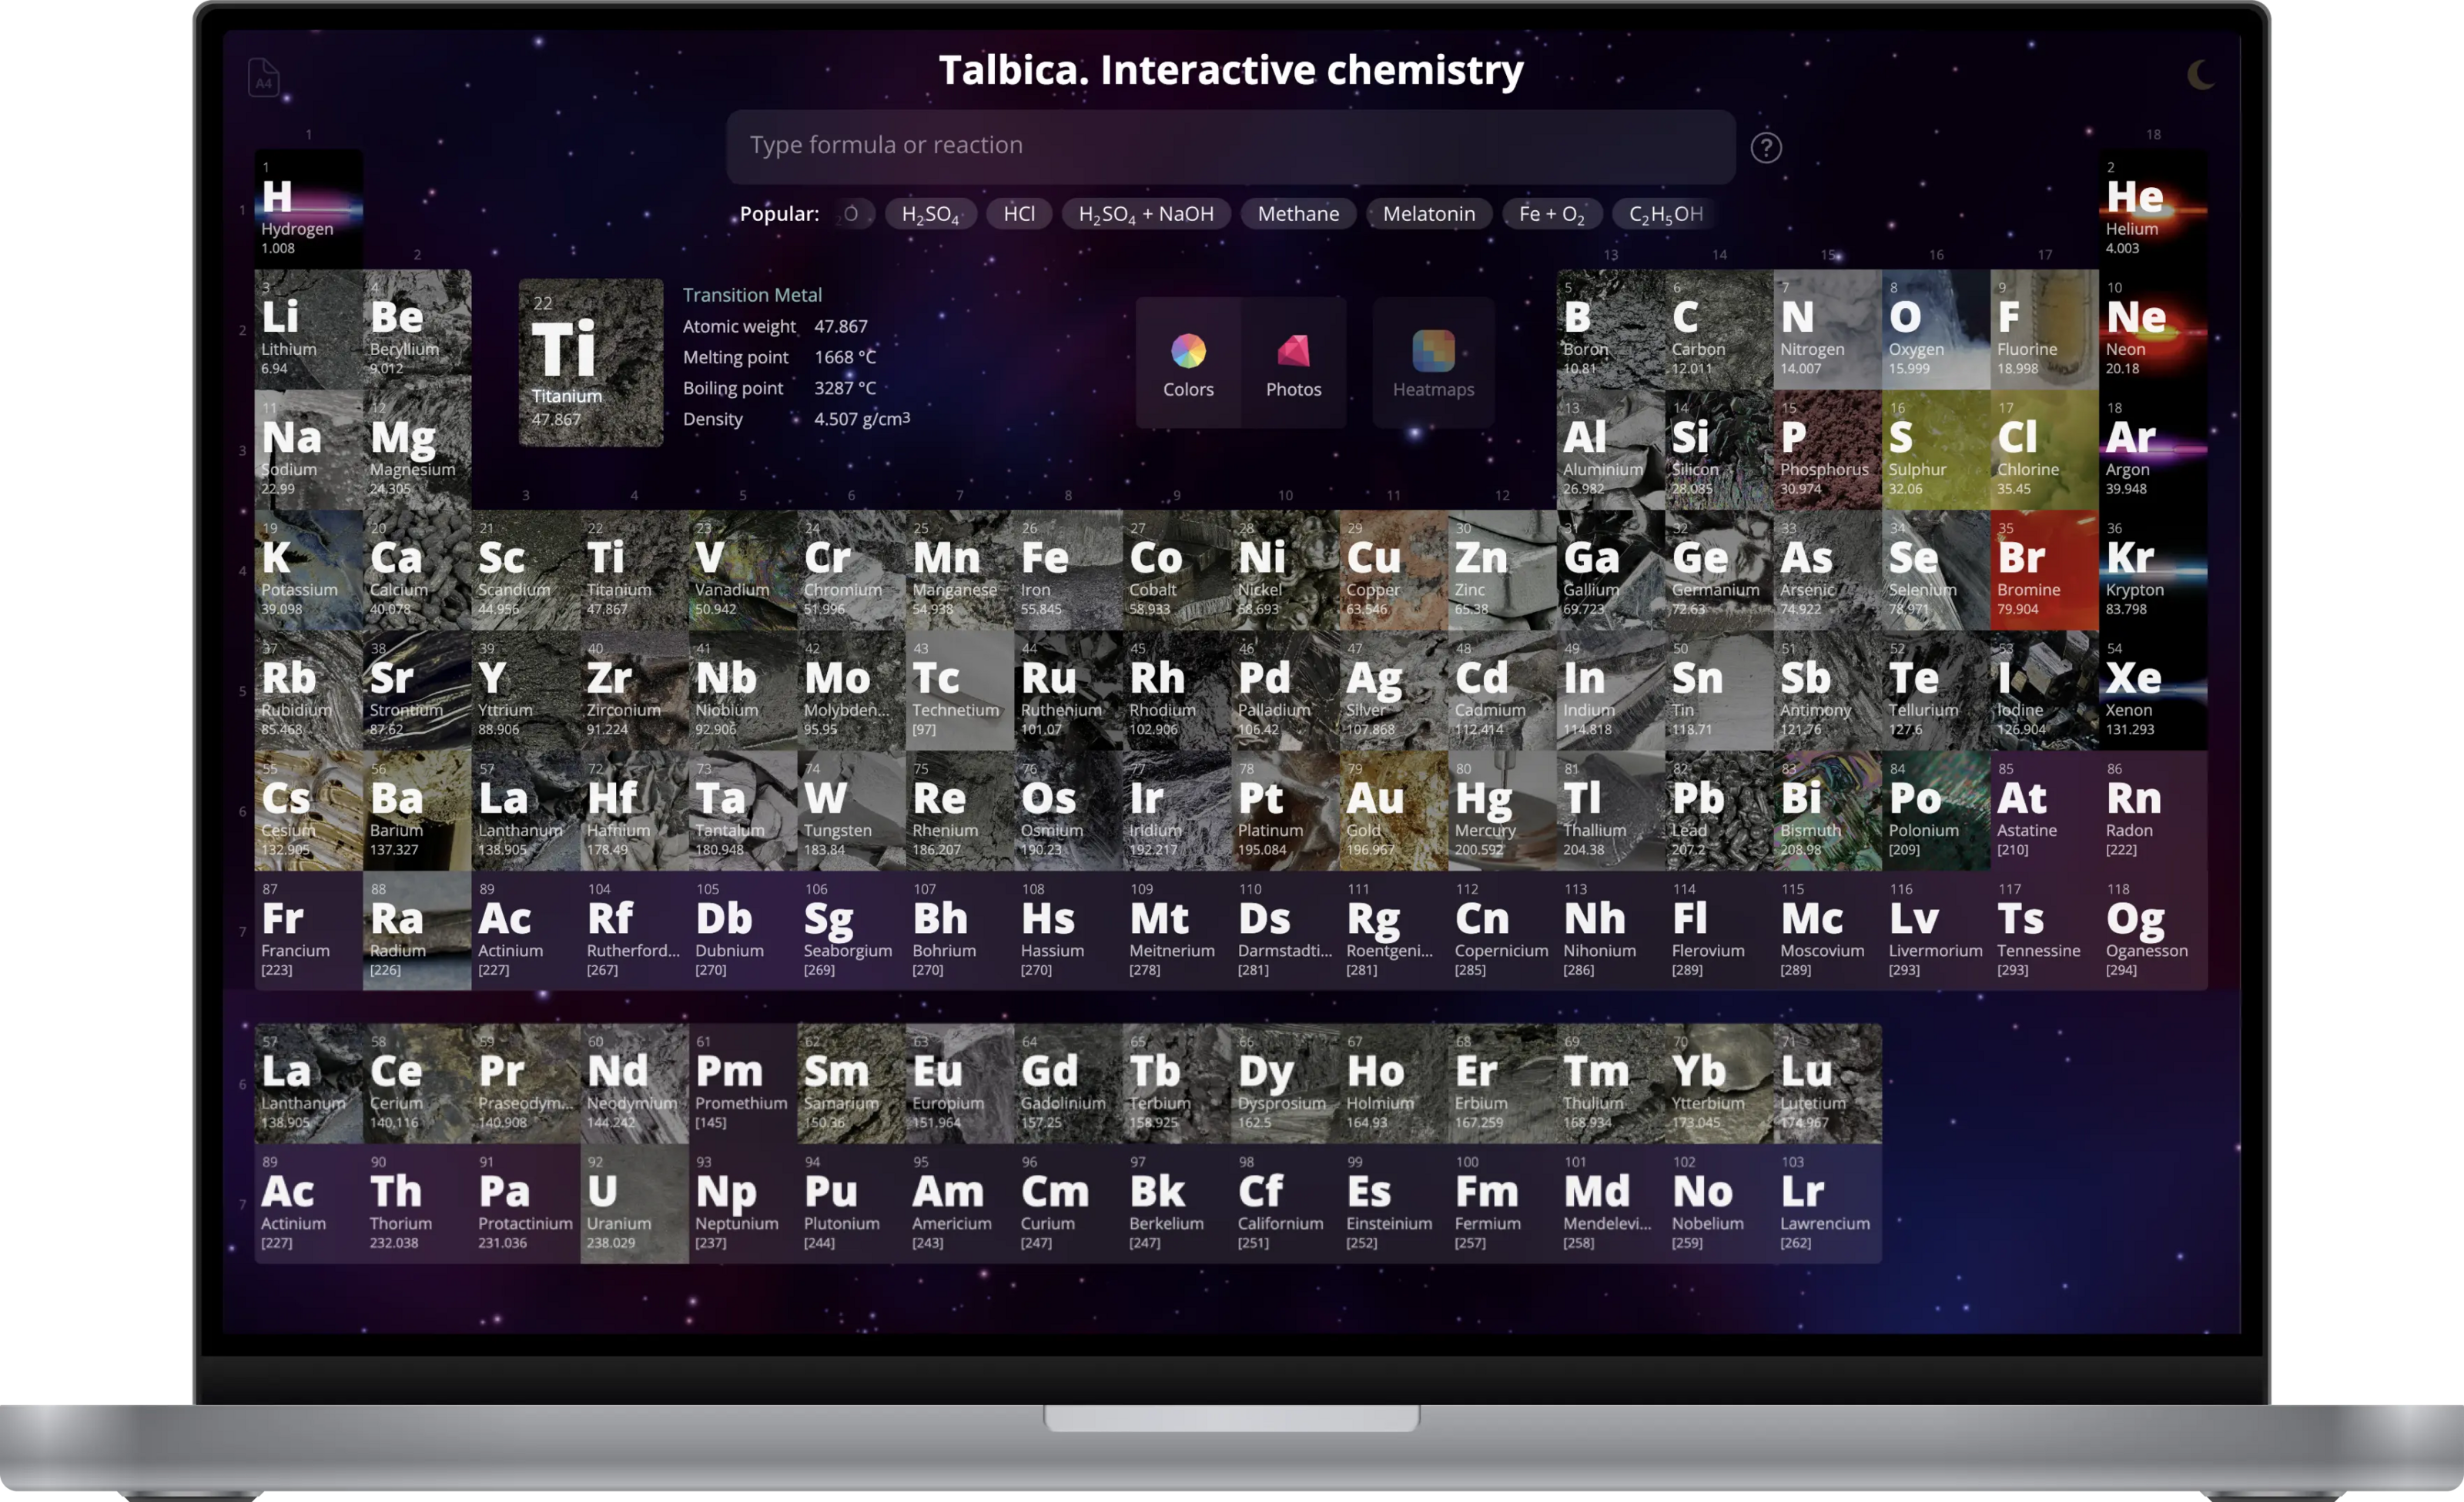This screenshot has width=2464, height=1502.
Task: Select the Hydrogen element tile
Action: pos(309,209)
